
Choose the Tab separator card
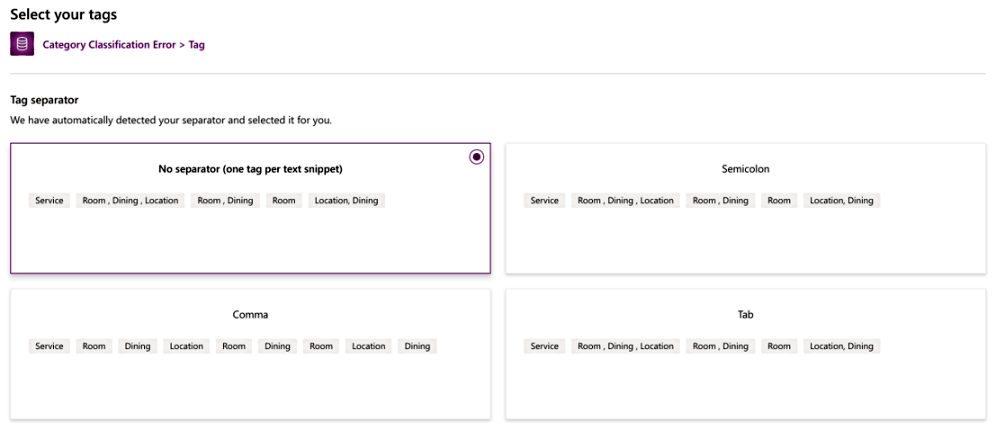coord(746,354)
